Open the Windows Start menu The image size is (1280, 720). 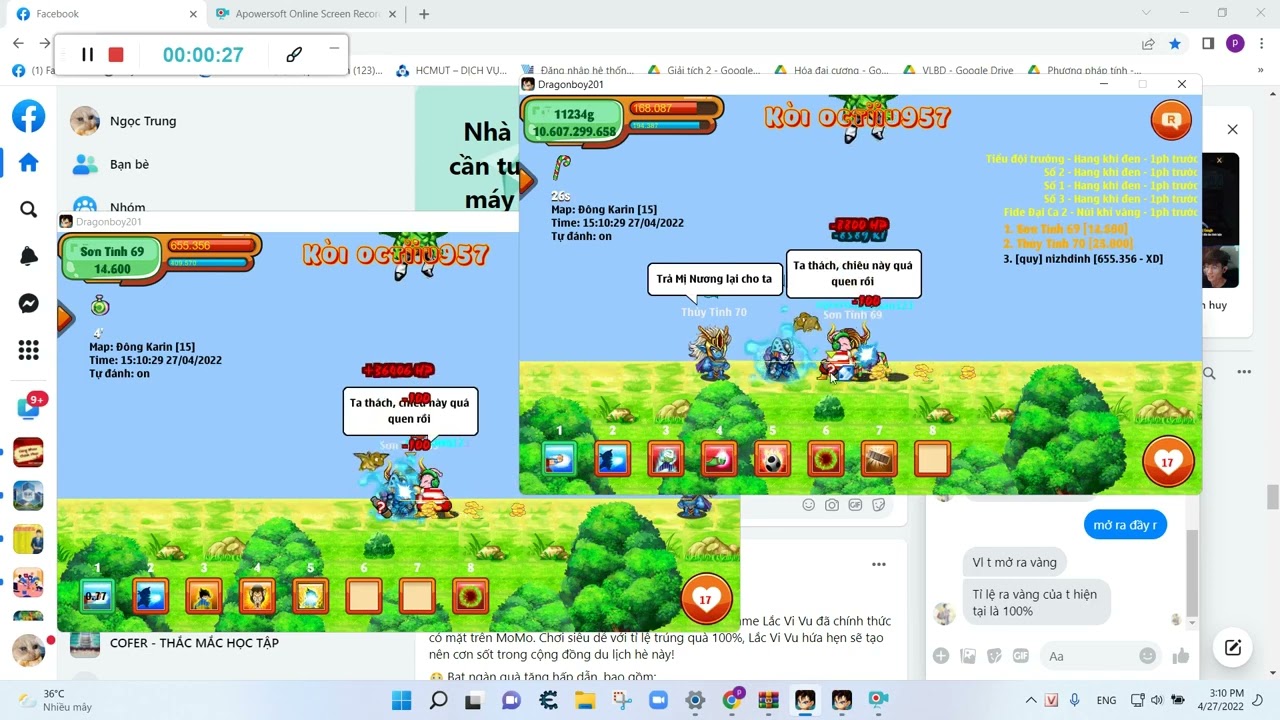click(x=401, y=700)
